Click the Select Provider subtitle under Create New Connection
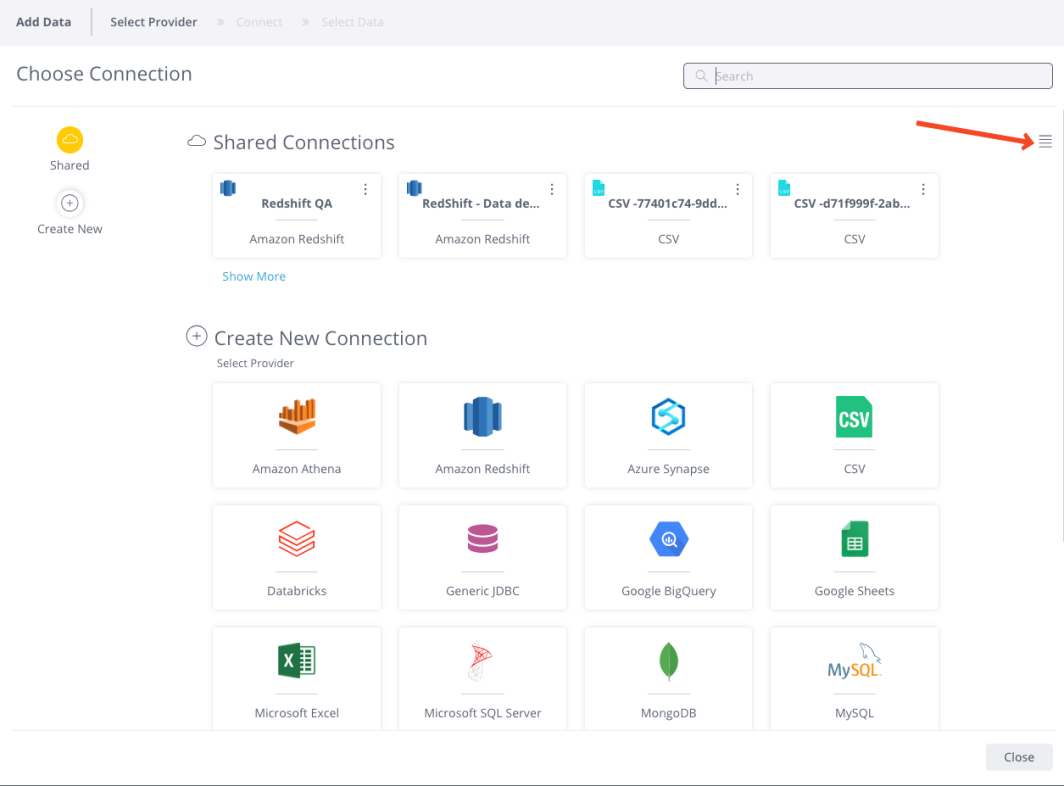This screenshot has height=786, width=1064. pyautogui.click(x=255, y=363)
